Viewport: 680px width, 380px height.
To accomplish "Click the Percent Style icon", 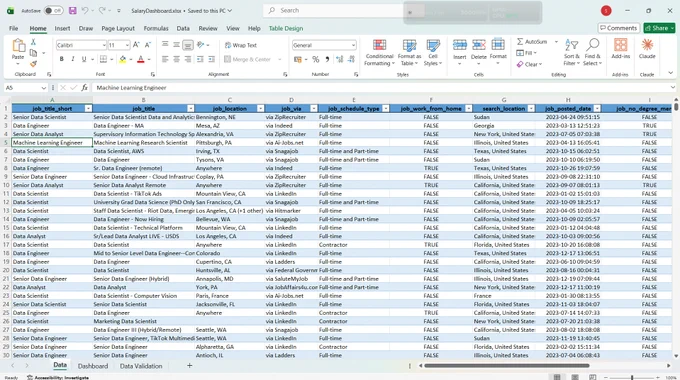I will [x=316, y=59].
